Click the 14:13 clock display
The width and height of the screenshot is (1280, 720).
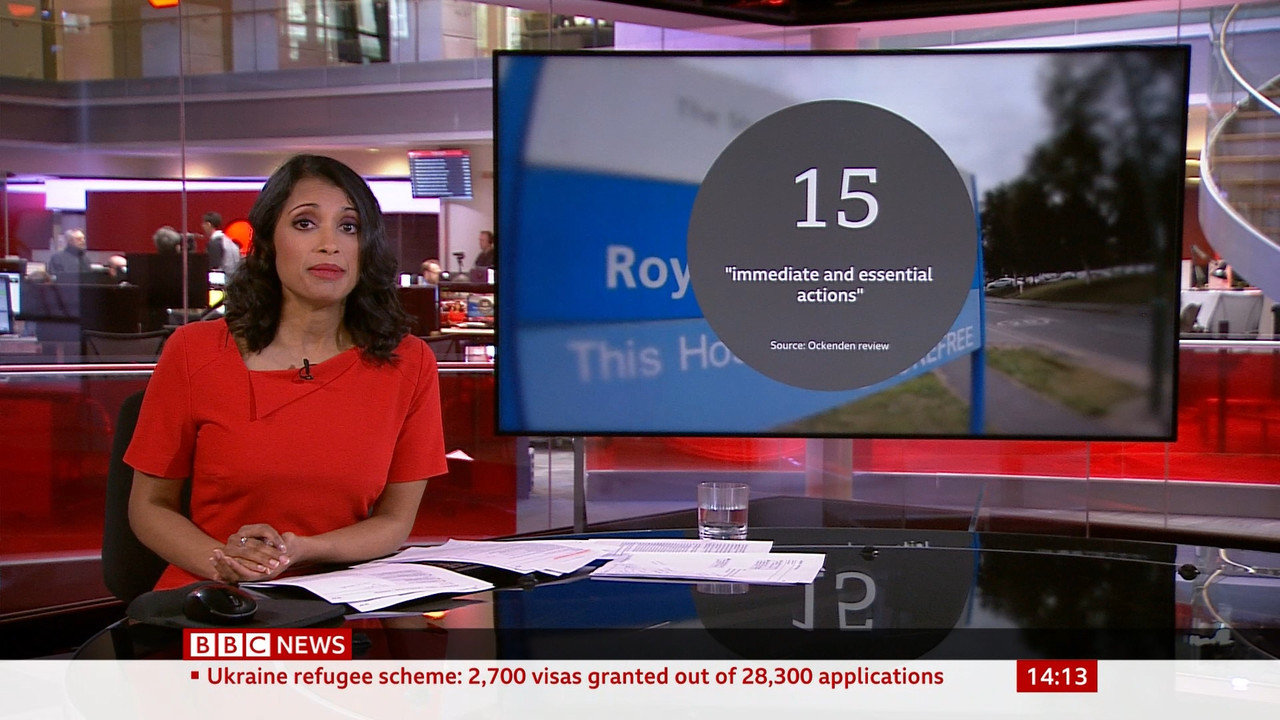pyautogui.click(x=1056, y=677)
